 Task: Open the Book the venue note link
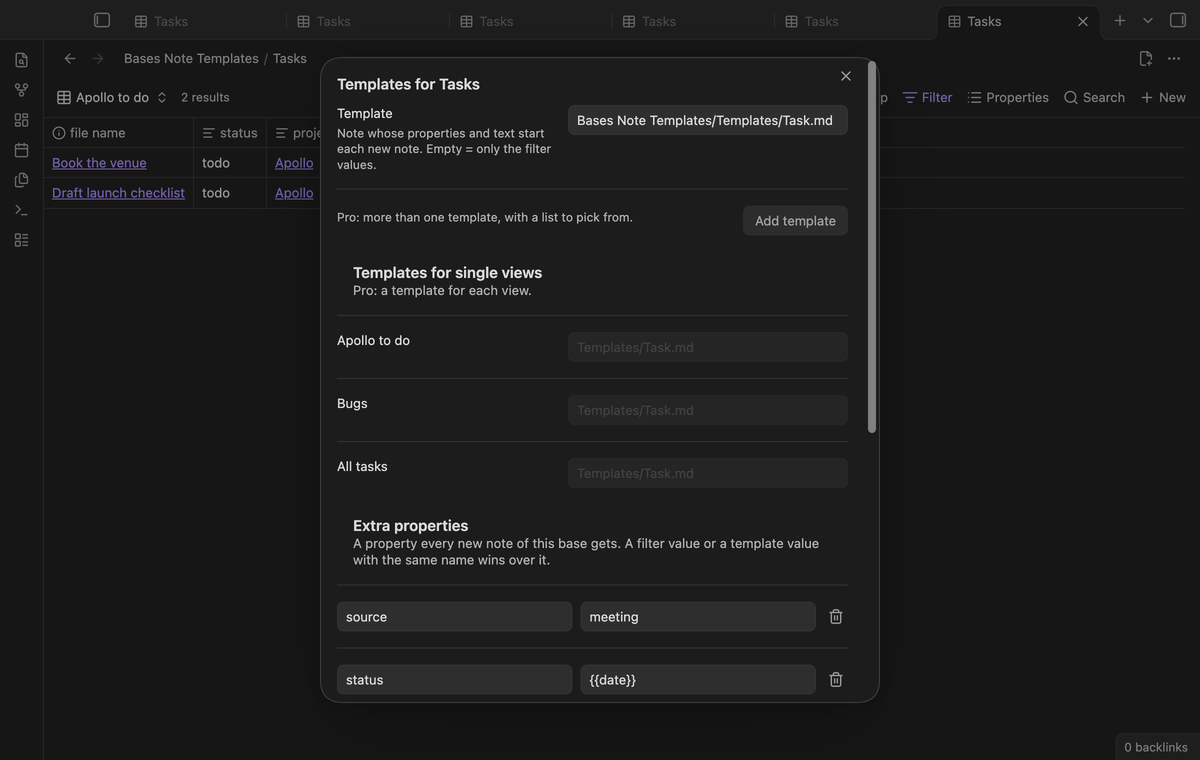click(x=99, y=163)
